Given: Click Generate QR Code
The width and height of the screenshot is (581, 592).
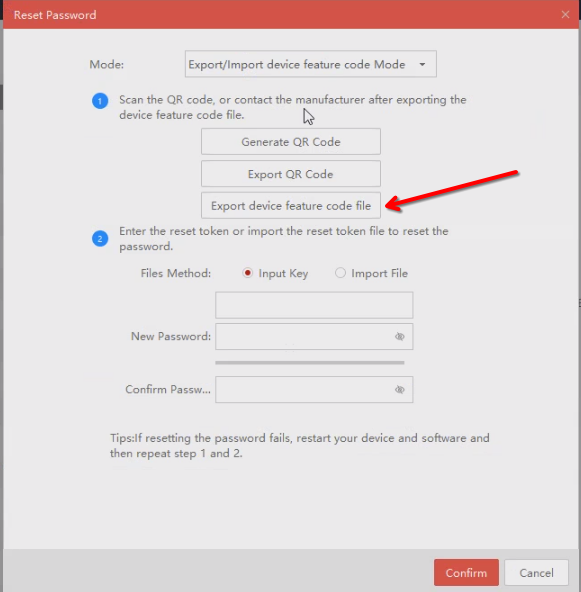Looking at the screenshot, I should [291, 142].
